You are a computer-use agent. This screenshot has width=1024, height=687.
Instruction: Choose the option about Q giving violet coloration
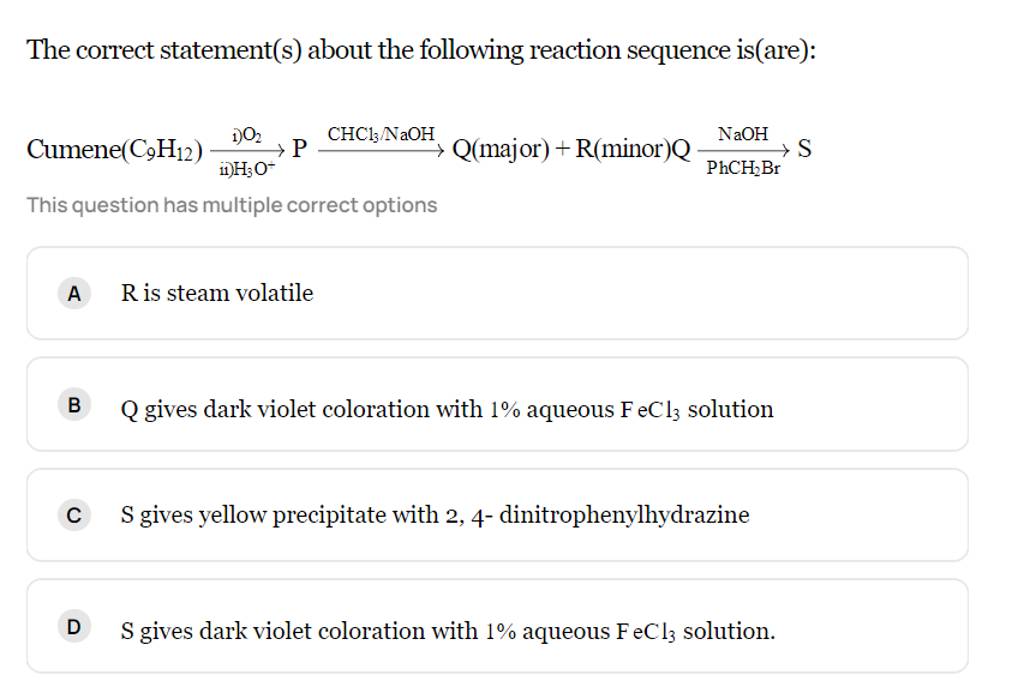(x=446, y=409)
